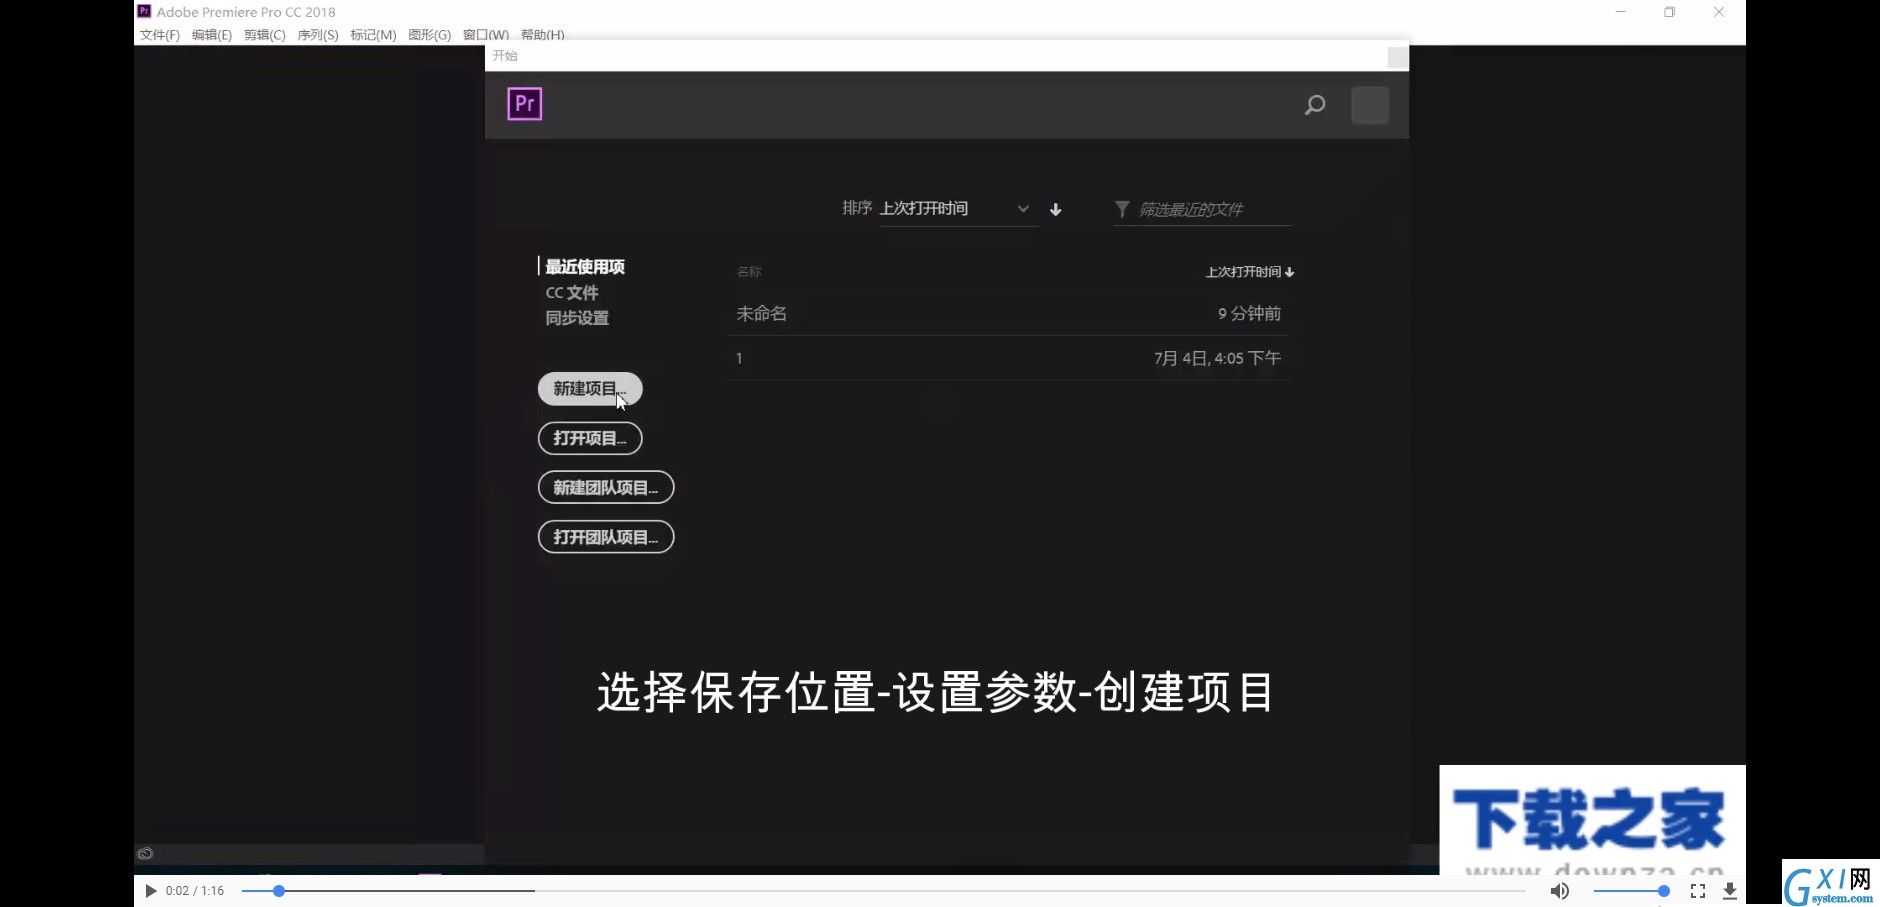Click the 打开团队项目 button
This screenshot has width=1880, height=907.
[x=606, y=537]
